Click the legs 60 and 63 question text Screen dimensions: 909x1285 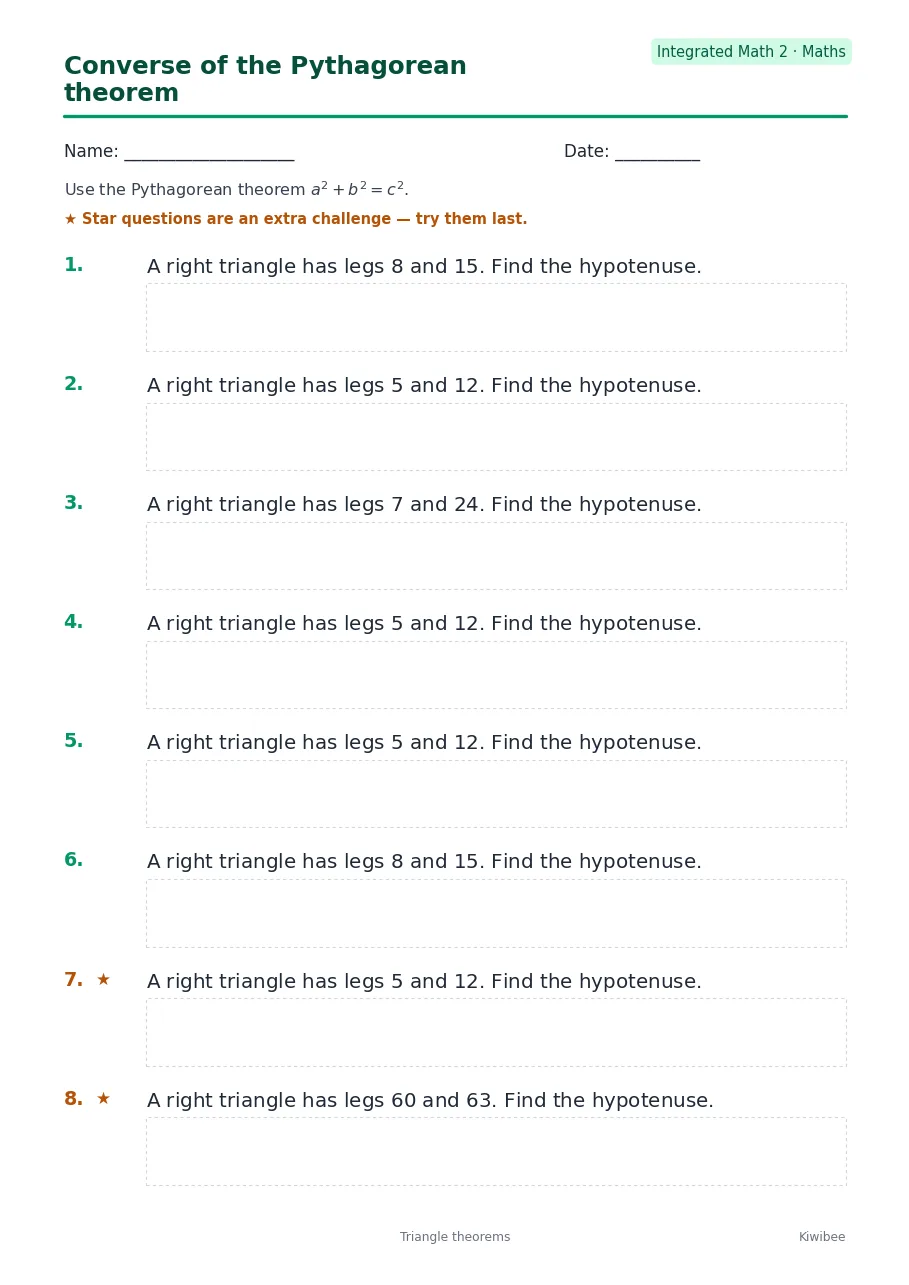coord(430,1101)
